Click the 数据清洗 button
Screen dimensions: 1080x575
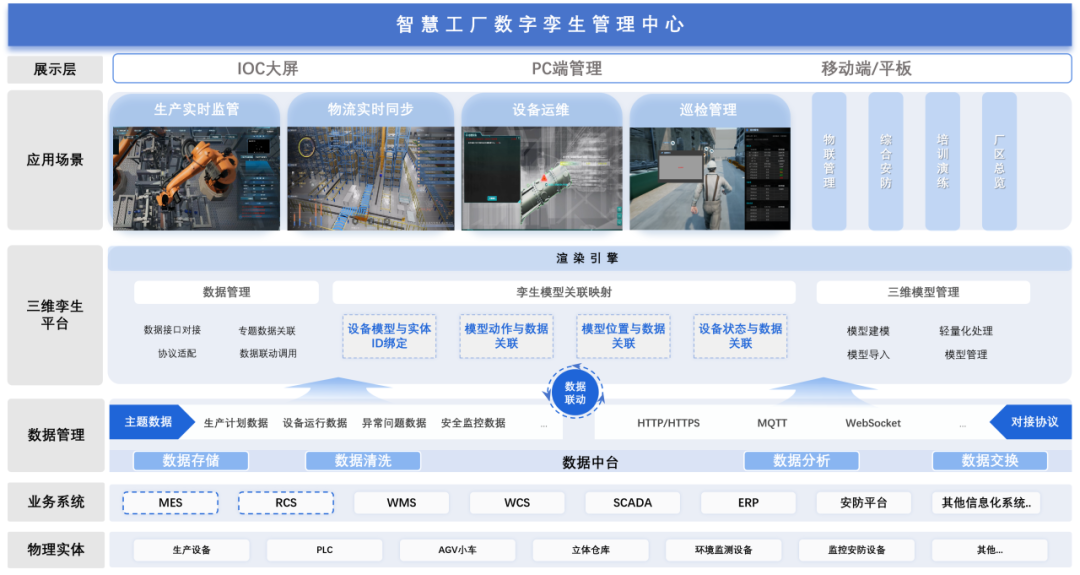[363, 461]
